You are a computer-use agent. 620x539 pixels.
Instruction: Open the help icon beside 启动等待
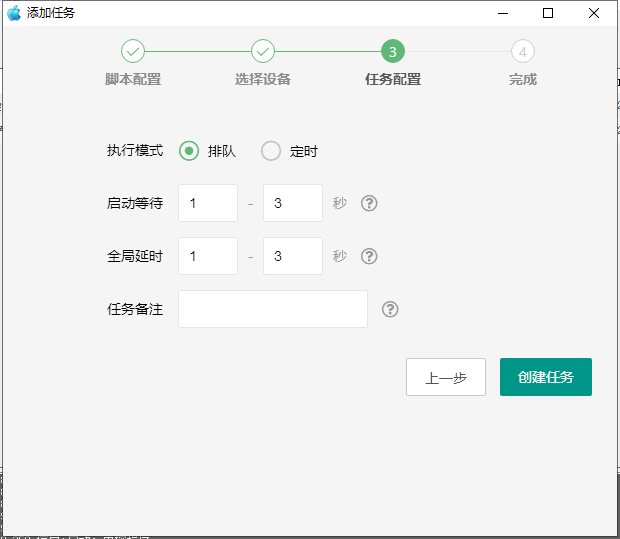tap(369, 203)
